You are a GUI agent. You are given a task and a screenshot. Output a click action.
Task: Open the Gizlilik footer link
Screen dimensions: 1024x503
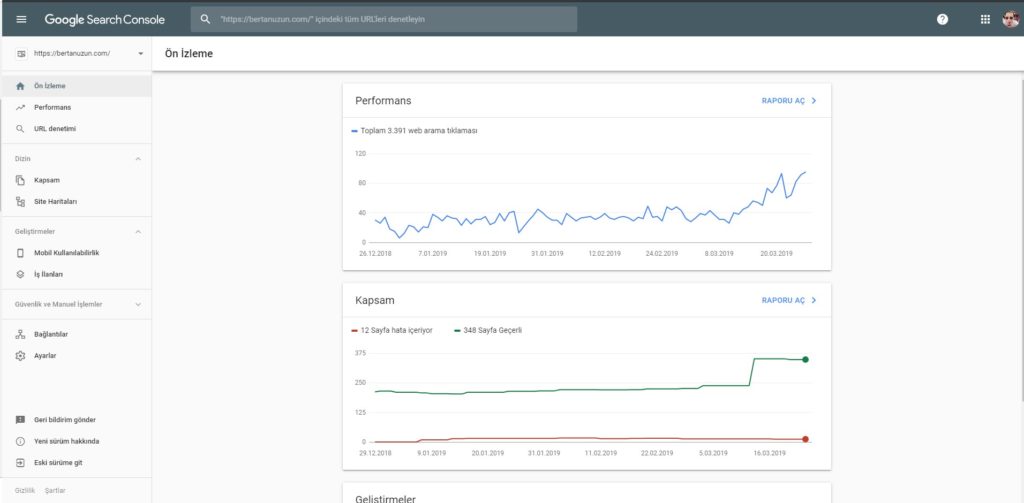point(24,491)
